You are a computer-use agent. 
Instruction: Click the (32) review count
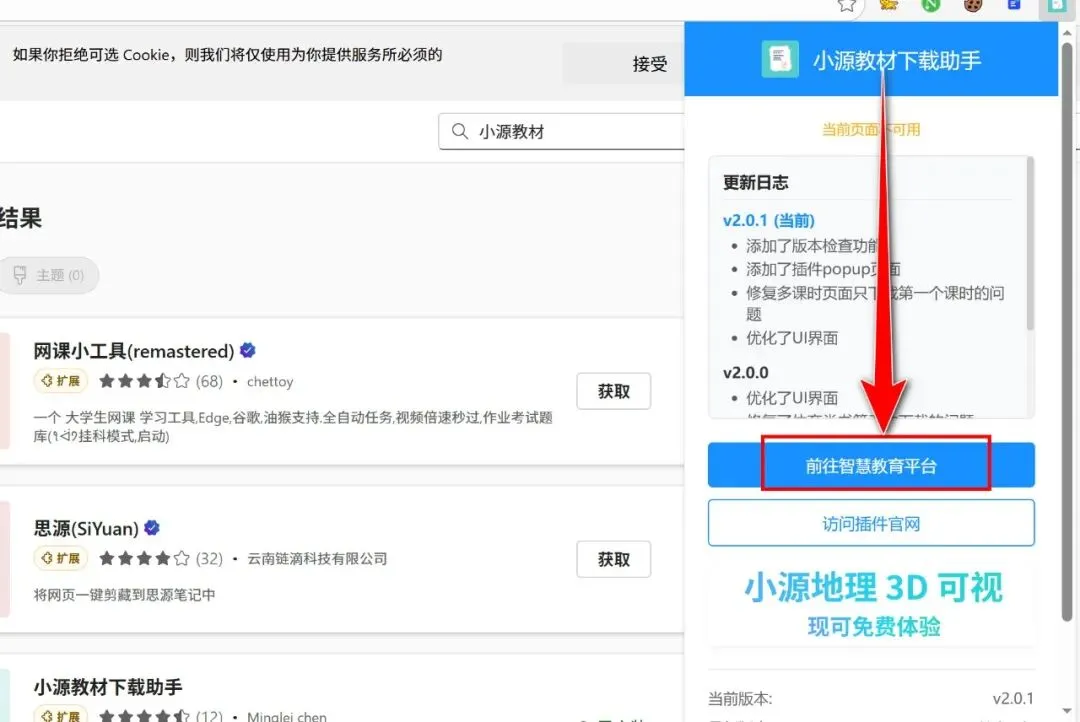coord(209,558)
